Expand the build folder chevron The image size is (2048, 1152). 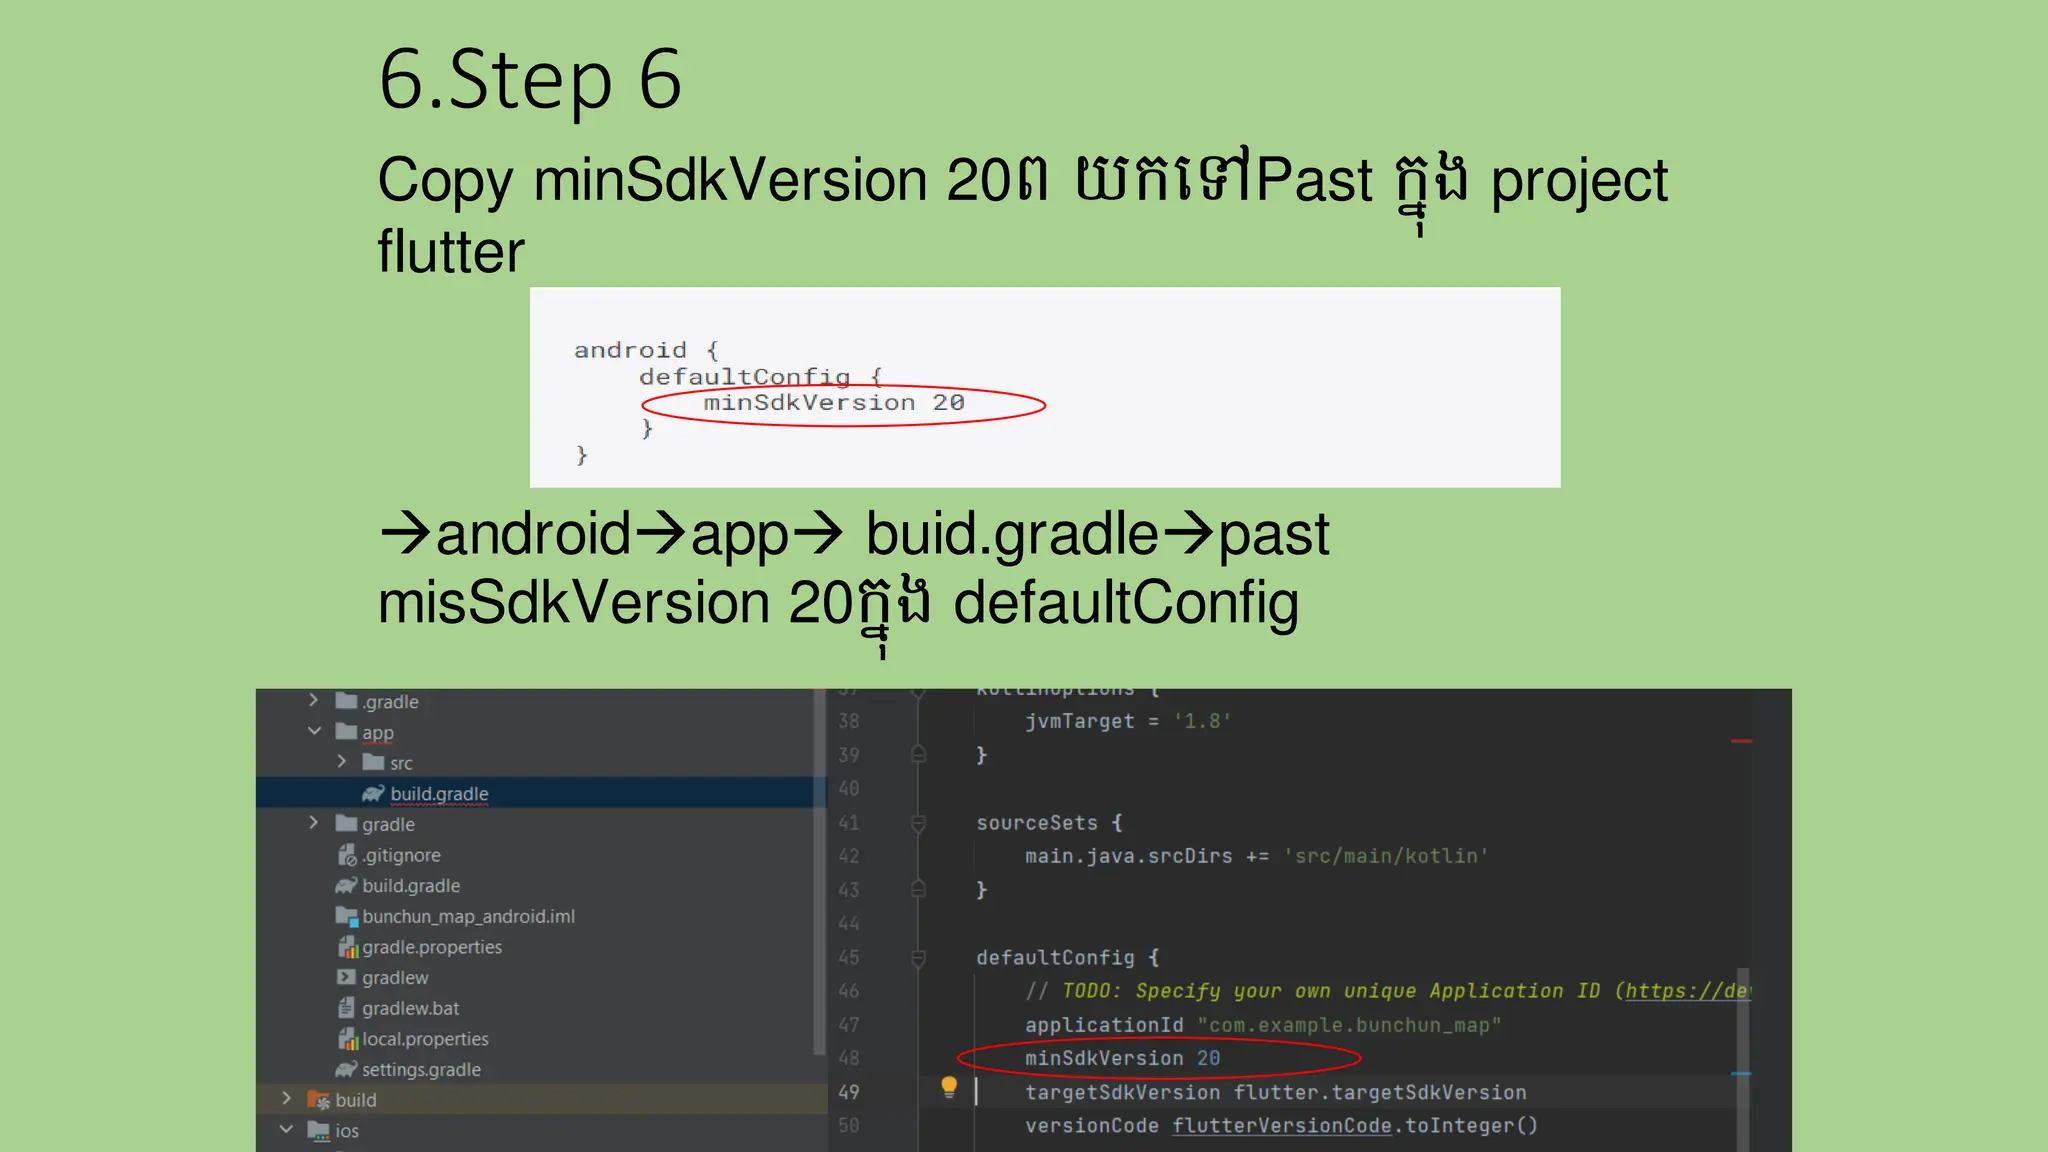(286, 1099)
